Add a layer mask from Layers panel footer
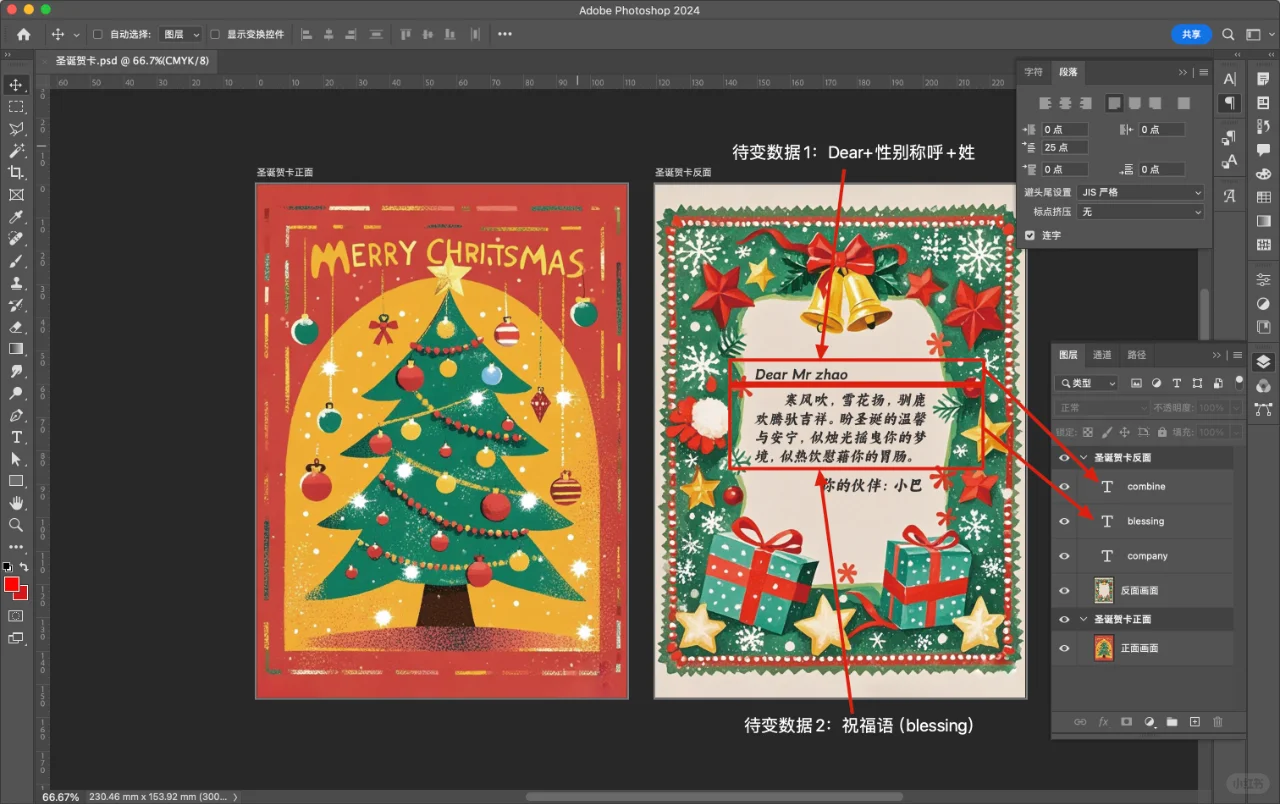The image size is (1280, 804). tap(1126, 722)
